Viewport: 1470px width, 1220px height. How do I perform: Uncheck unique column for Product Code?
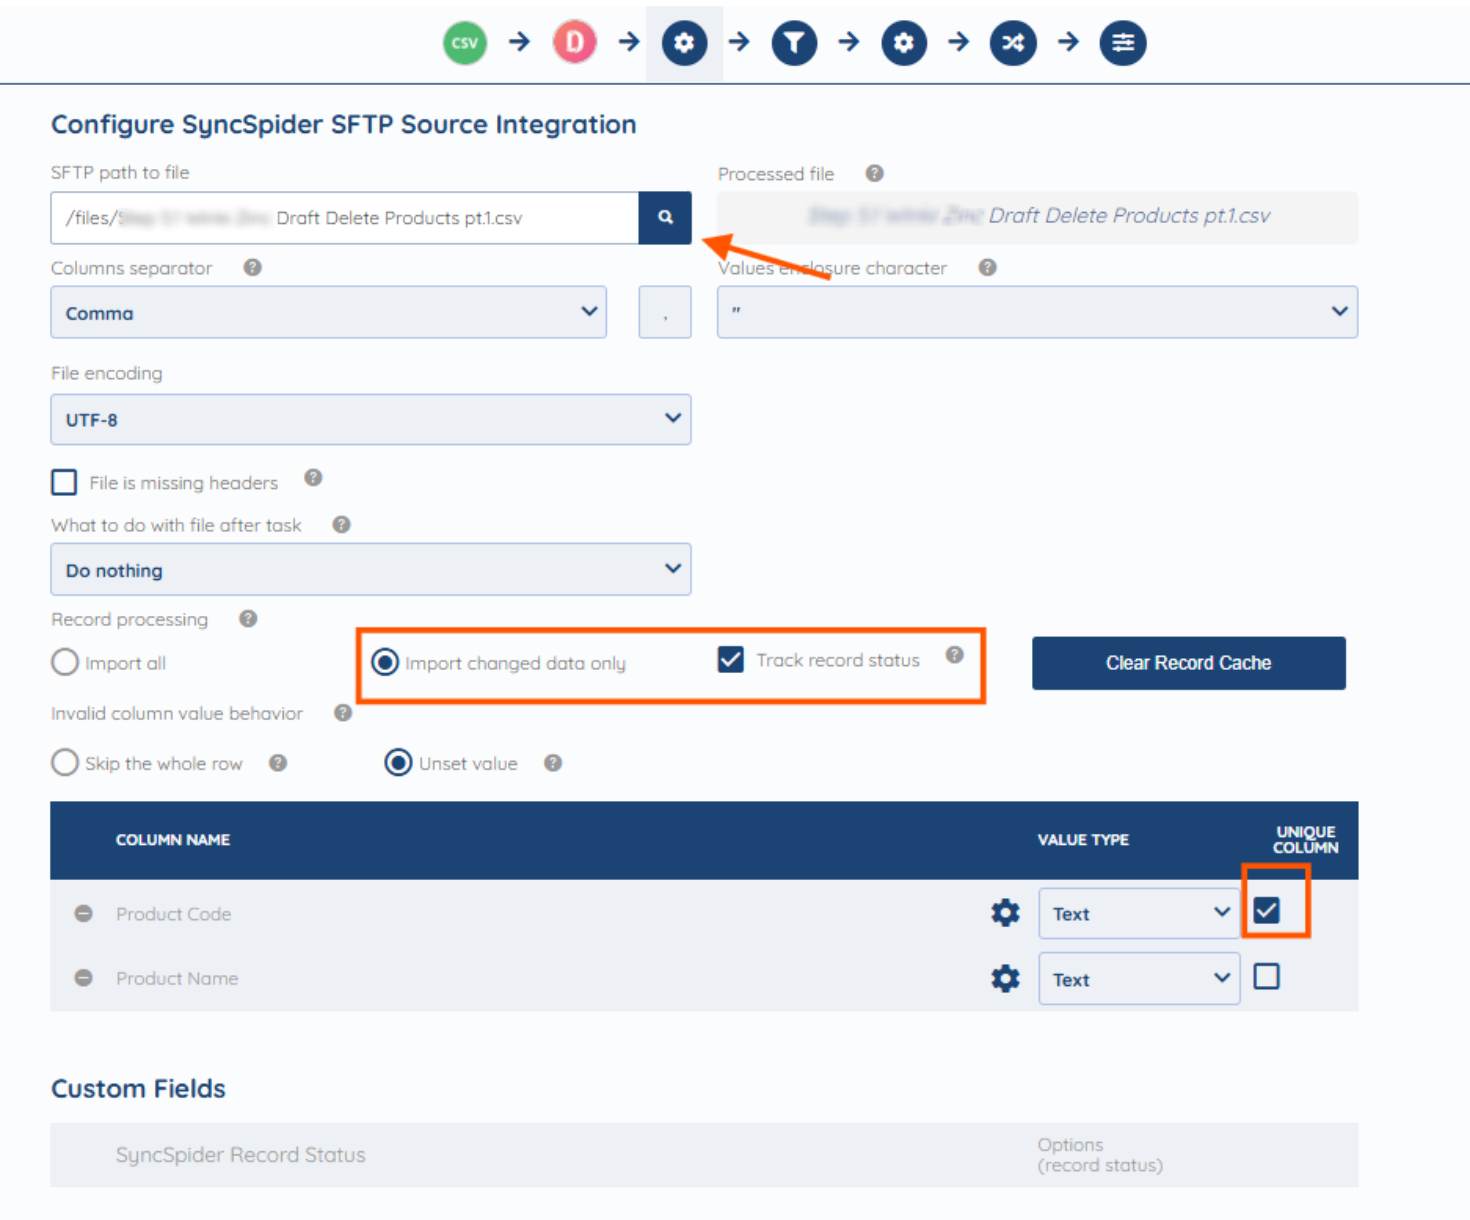(1266, 910)
